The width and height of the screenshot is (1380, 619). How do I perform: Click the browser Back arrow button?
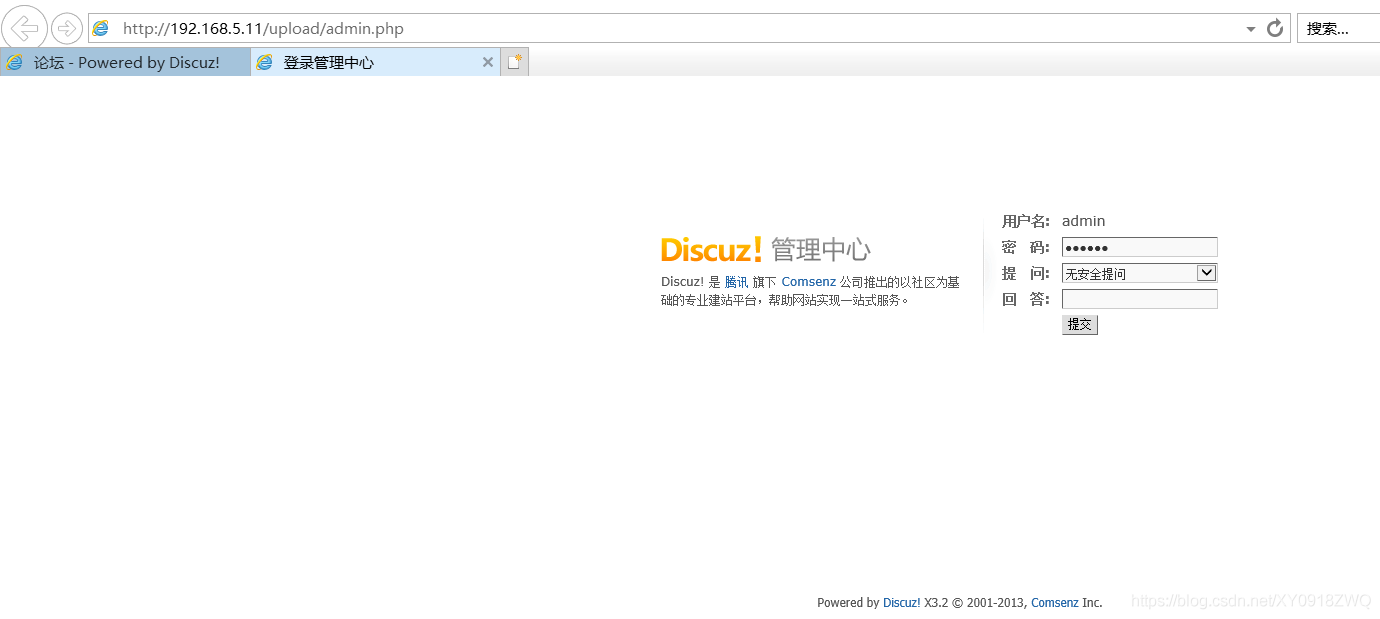pyautogui.click(x=24, y=27)
